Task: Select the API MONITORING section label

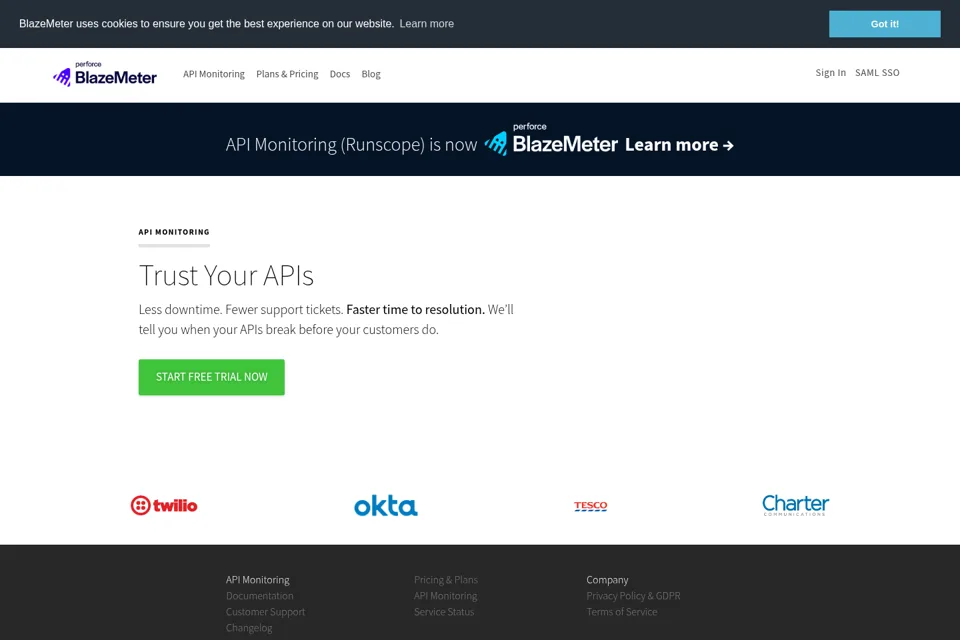Action: 174,232
